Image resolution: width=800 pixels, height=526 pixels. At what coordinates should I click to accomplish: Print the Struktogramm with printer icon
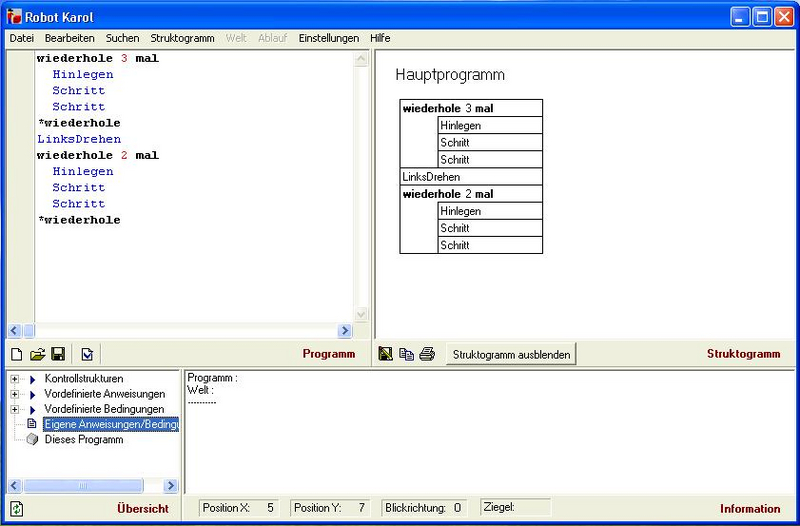[x=427, y=354]
